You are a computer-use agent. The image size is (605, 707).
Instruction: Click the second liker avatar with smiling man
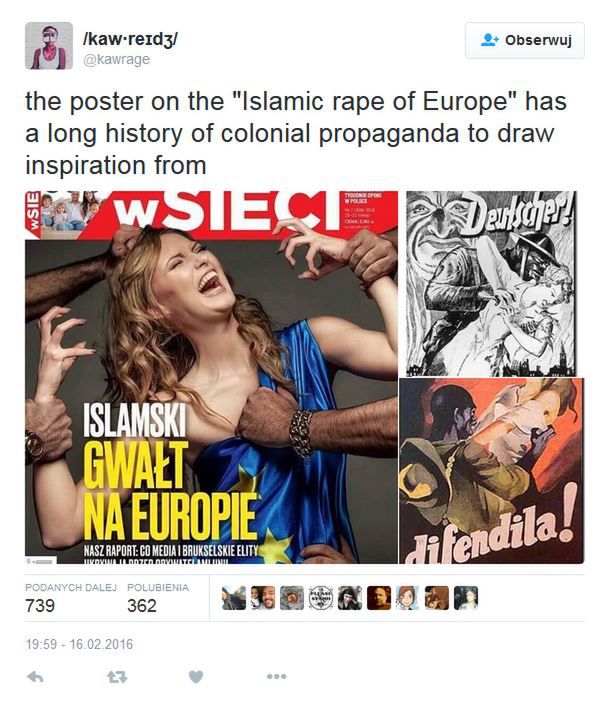263,598
